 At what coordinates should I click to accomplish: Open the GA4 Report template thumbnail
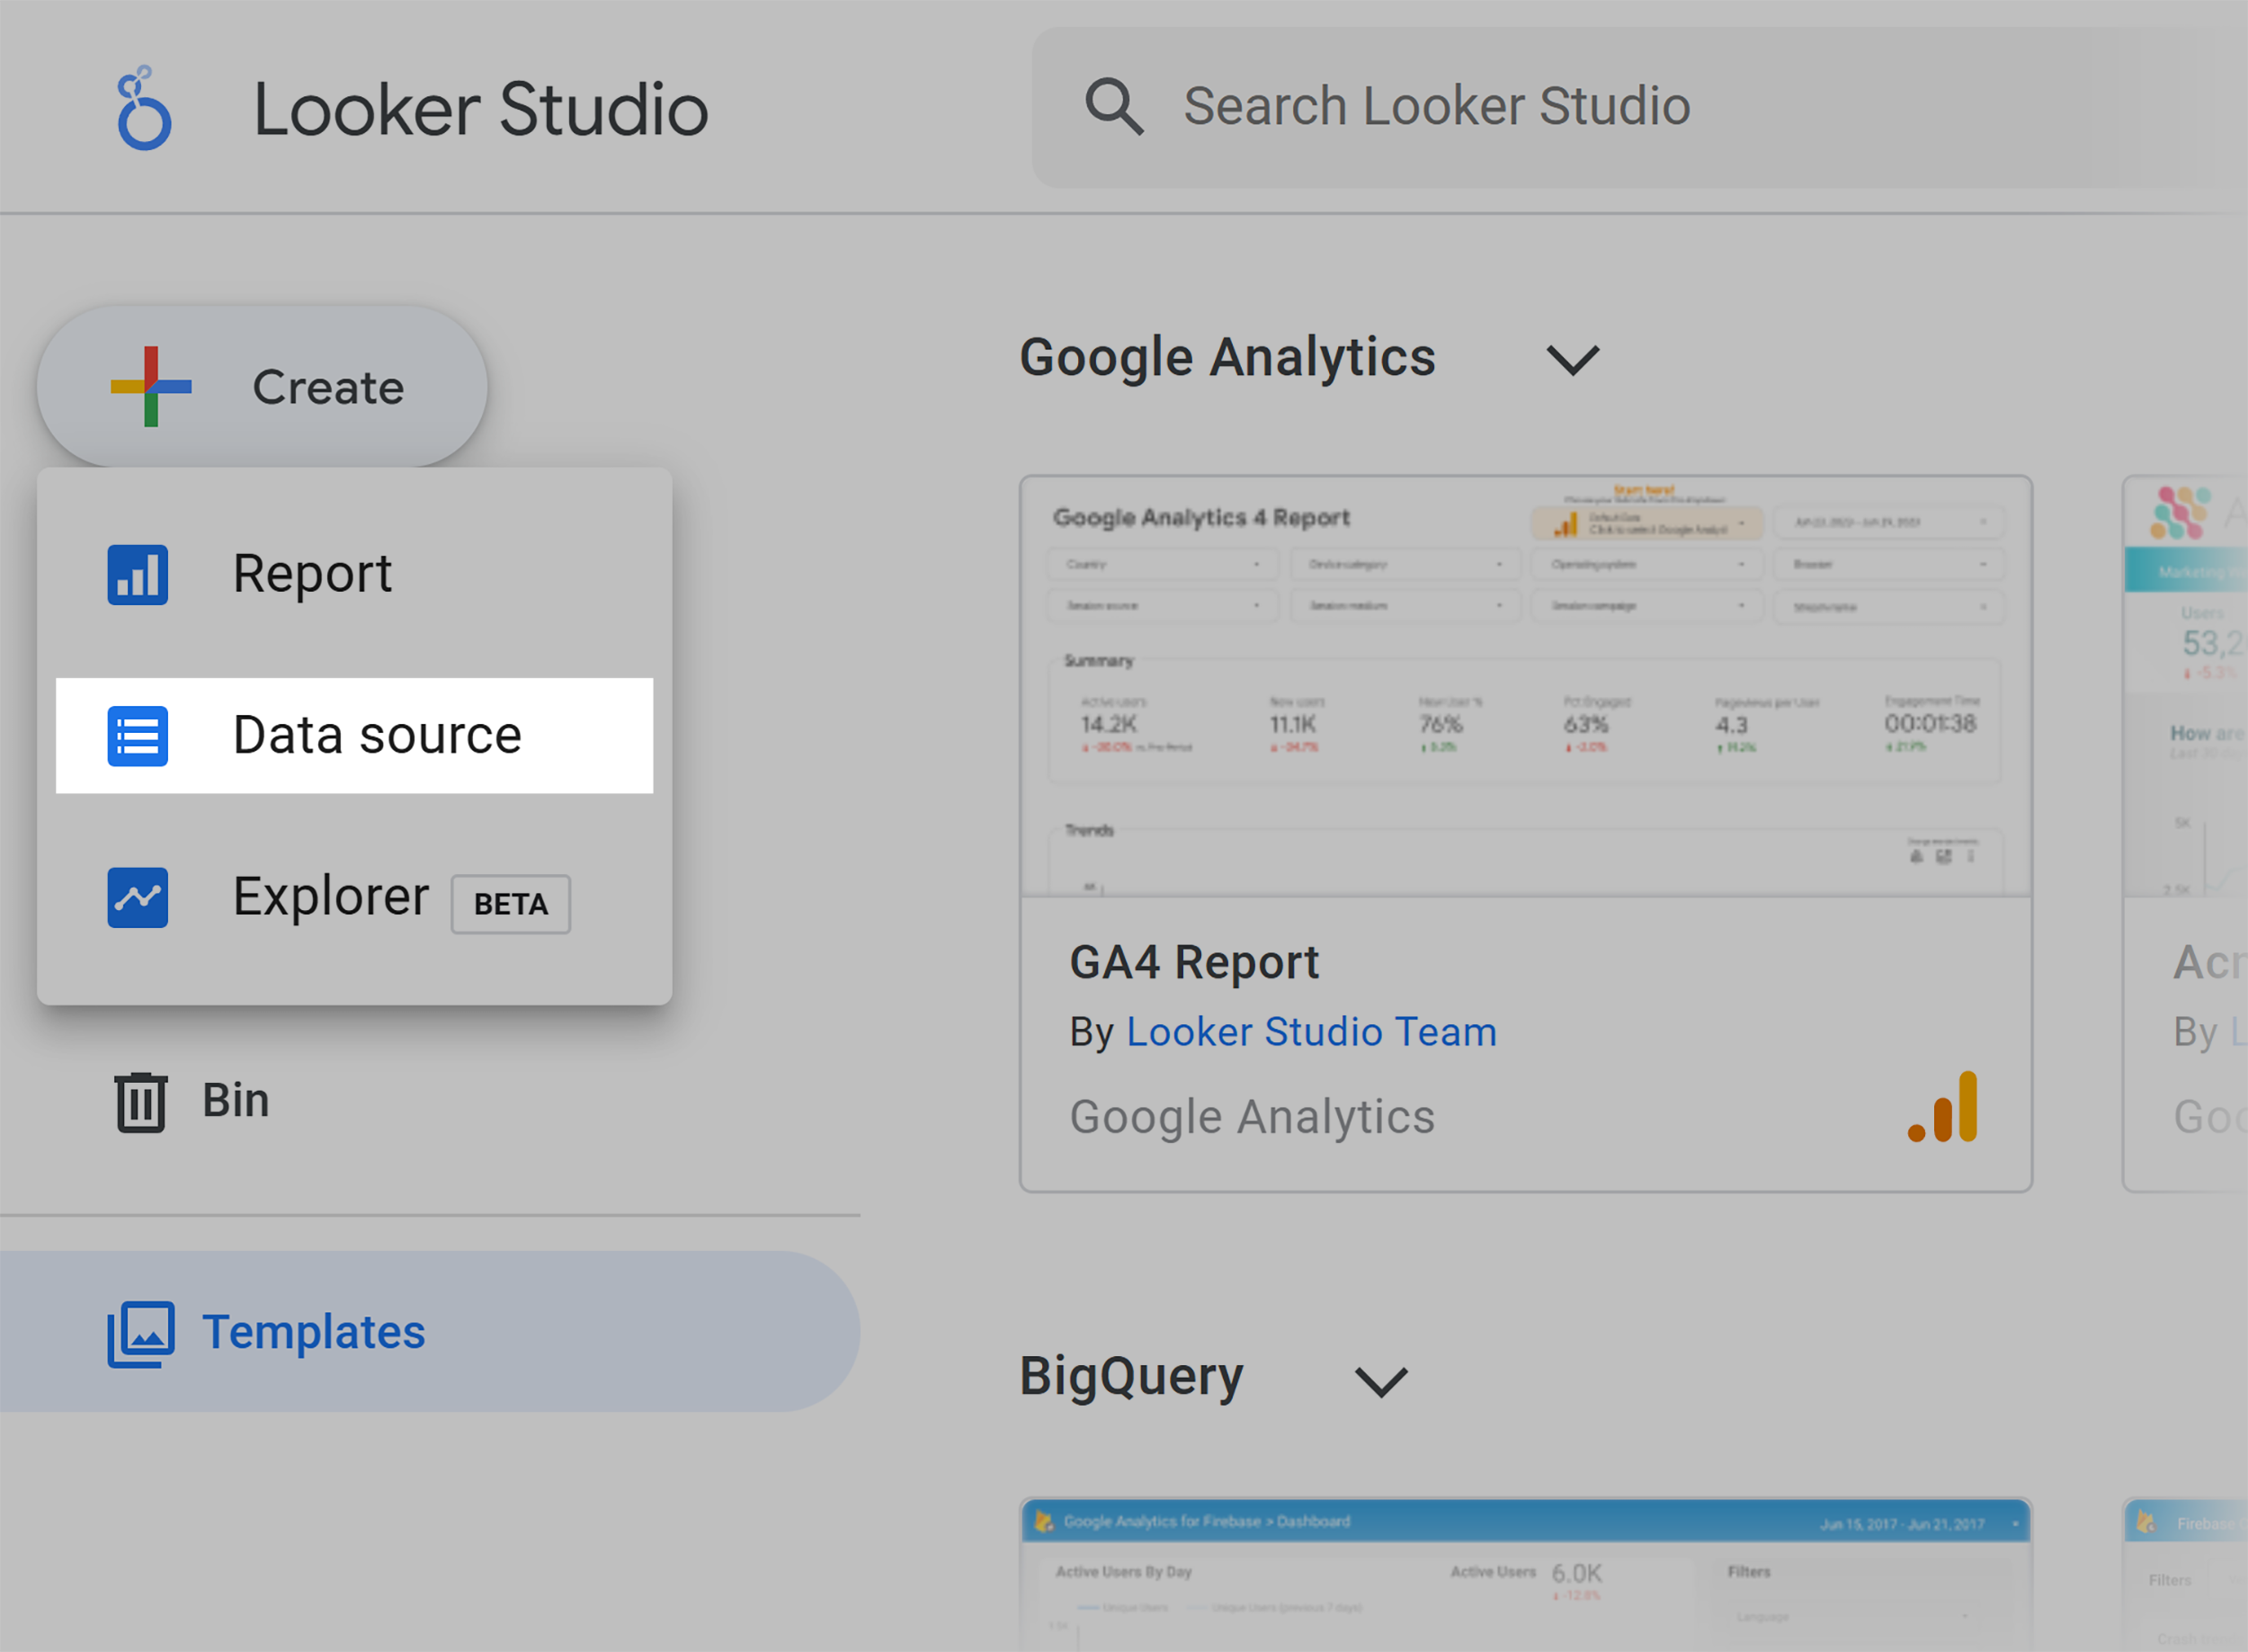click(x=1526, y=686)
